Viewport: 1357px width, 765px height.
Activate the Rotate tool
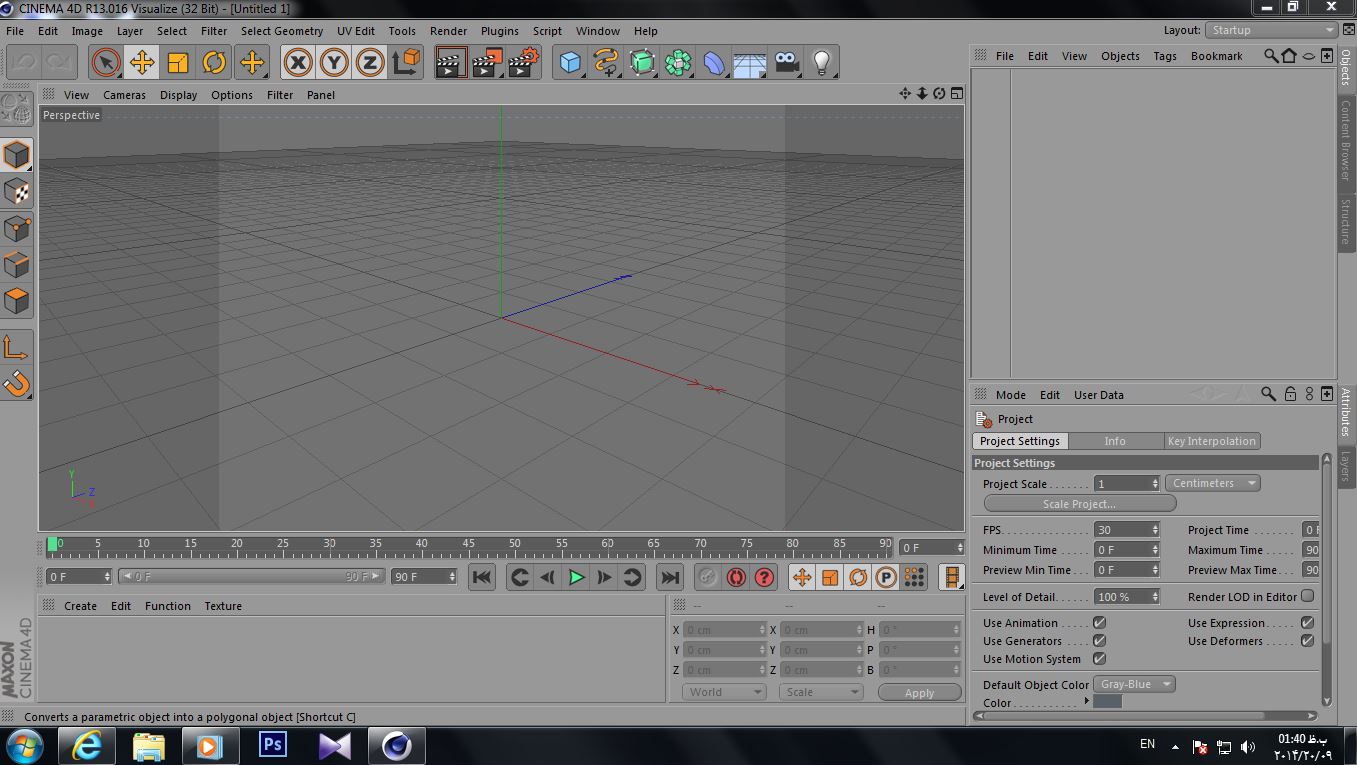coord(214,63)
